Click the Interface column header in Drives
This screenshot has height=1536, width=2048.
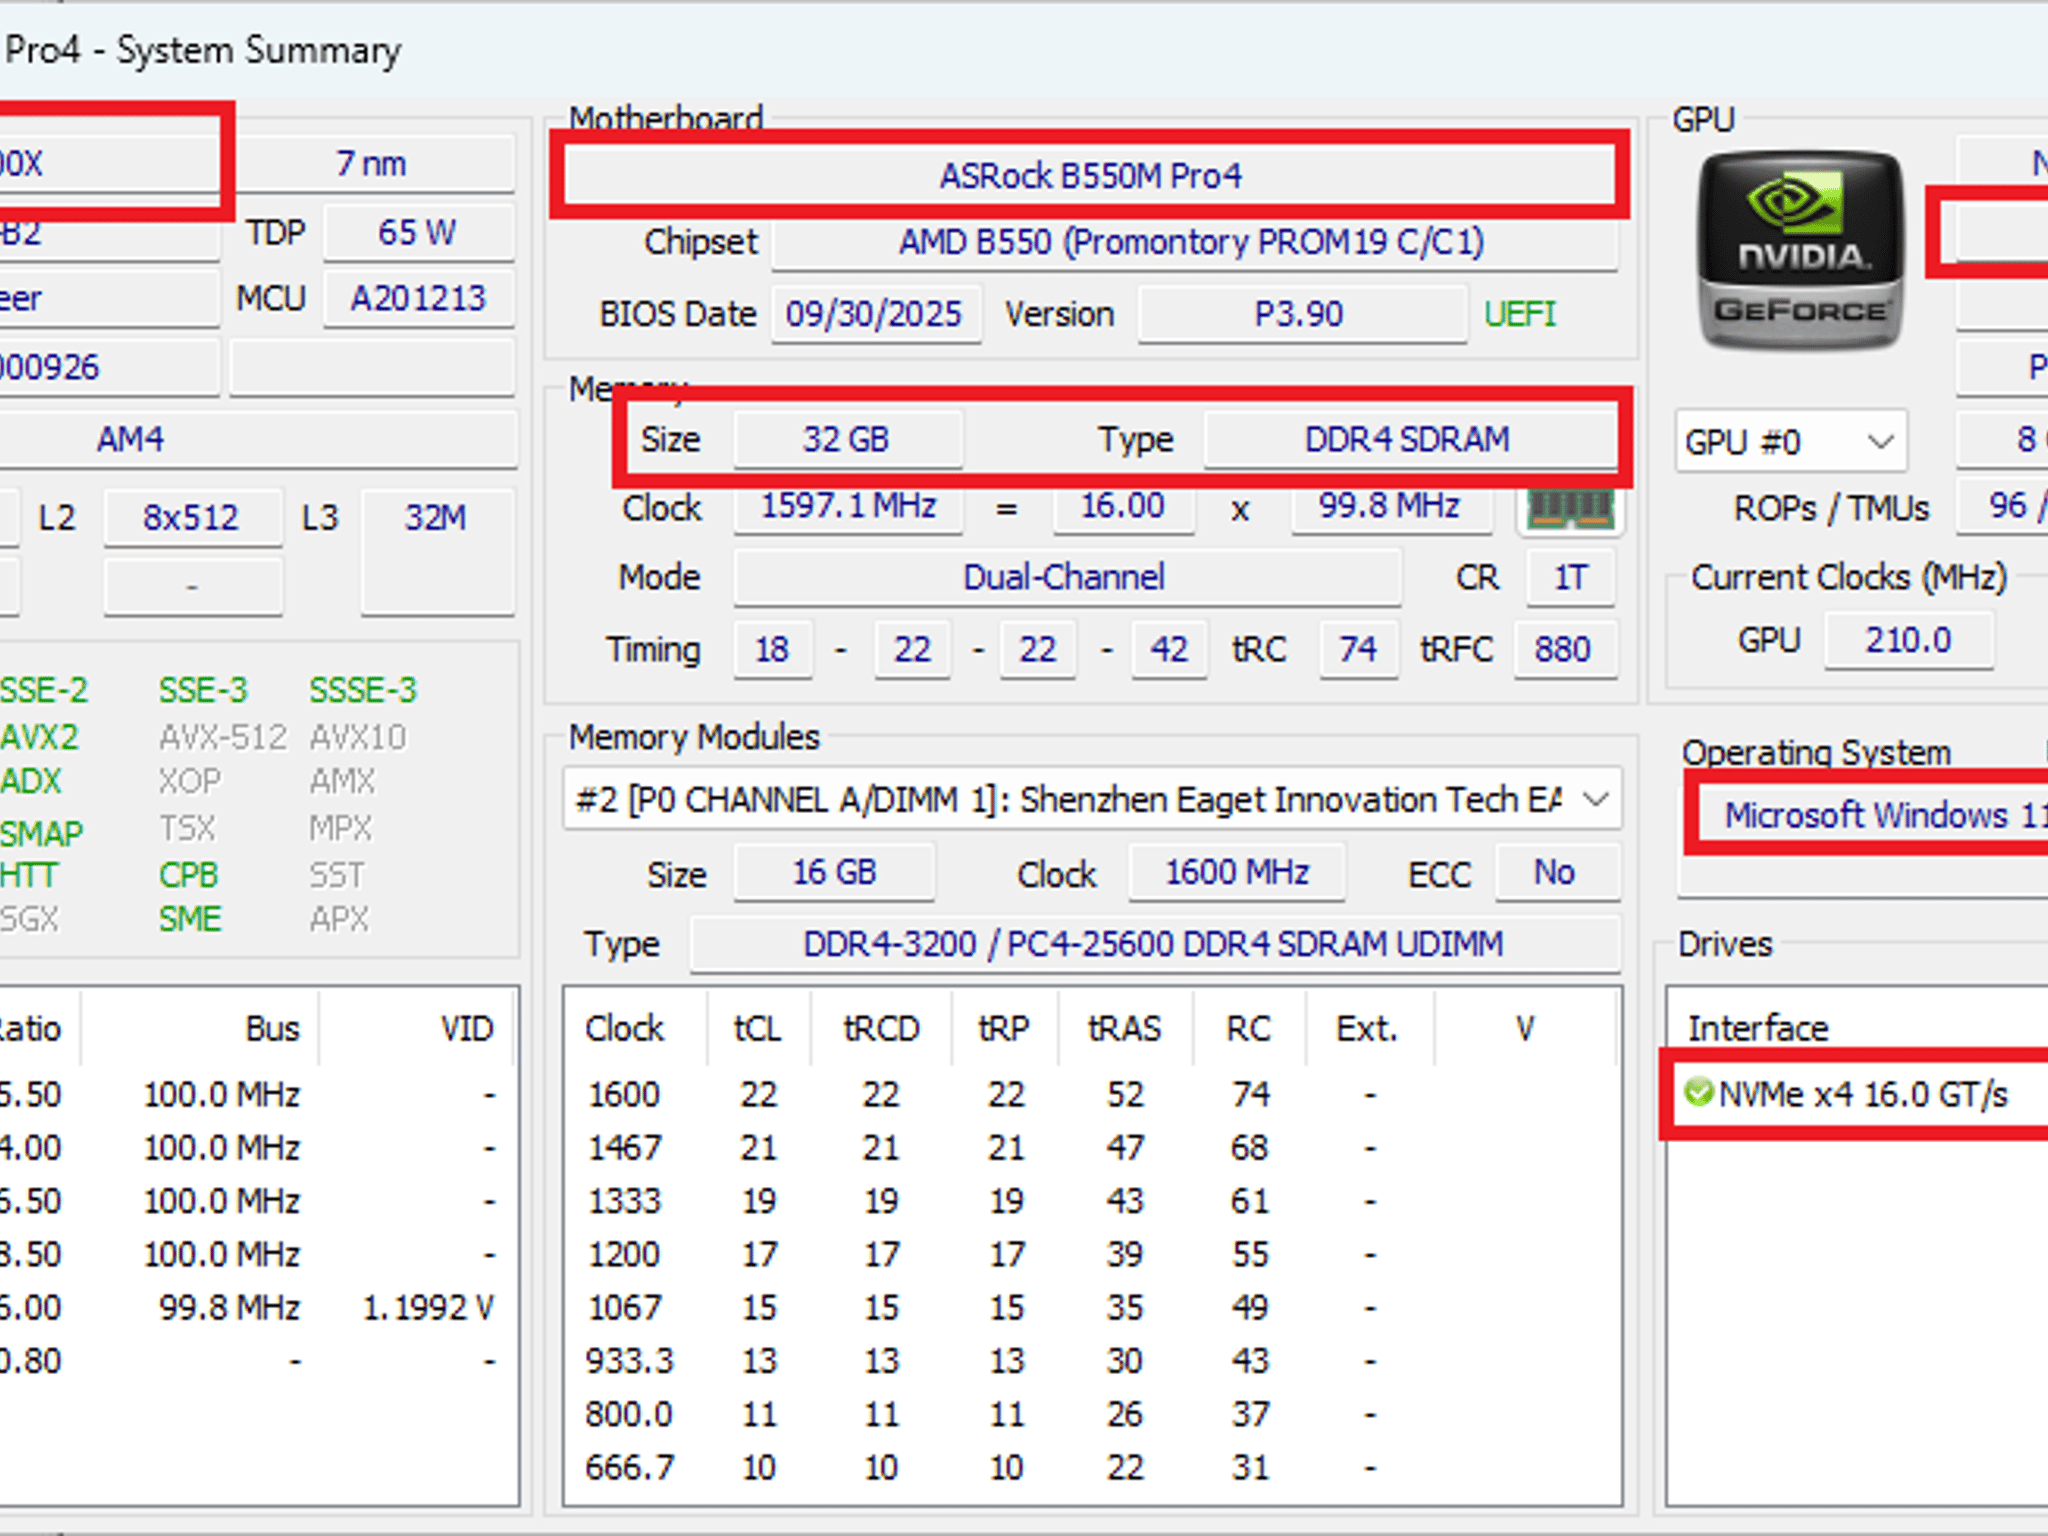click(1758, 1028)
